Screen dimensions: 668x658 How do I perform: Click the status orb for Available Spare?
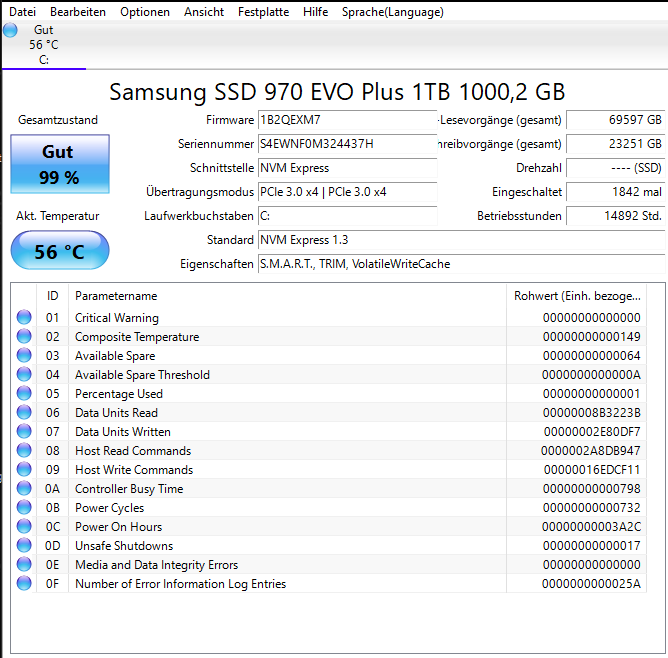coord(24,355)
